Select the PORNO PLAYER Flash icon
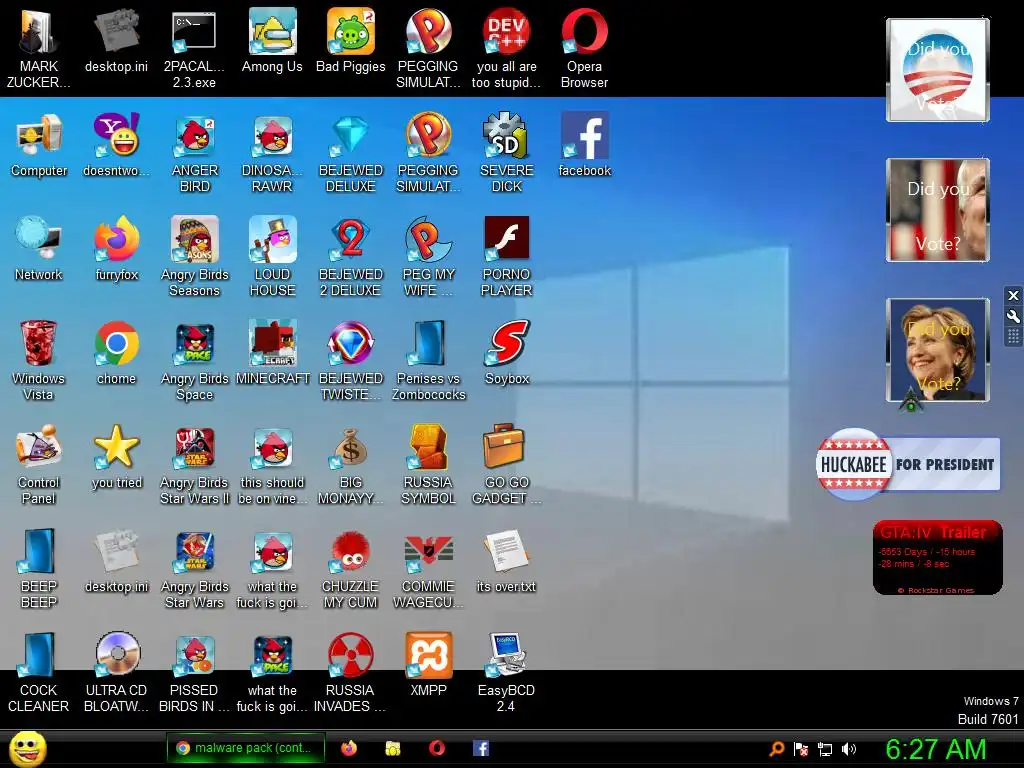This screenshot has width=1024, height=768. tap(507, 256)
